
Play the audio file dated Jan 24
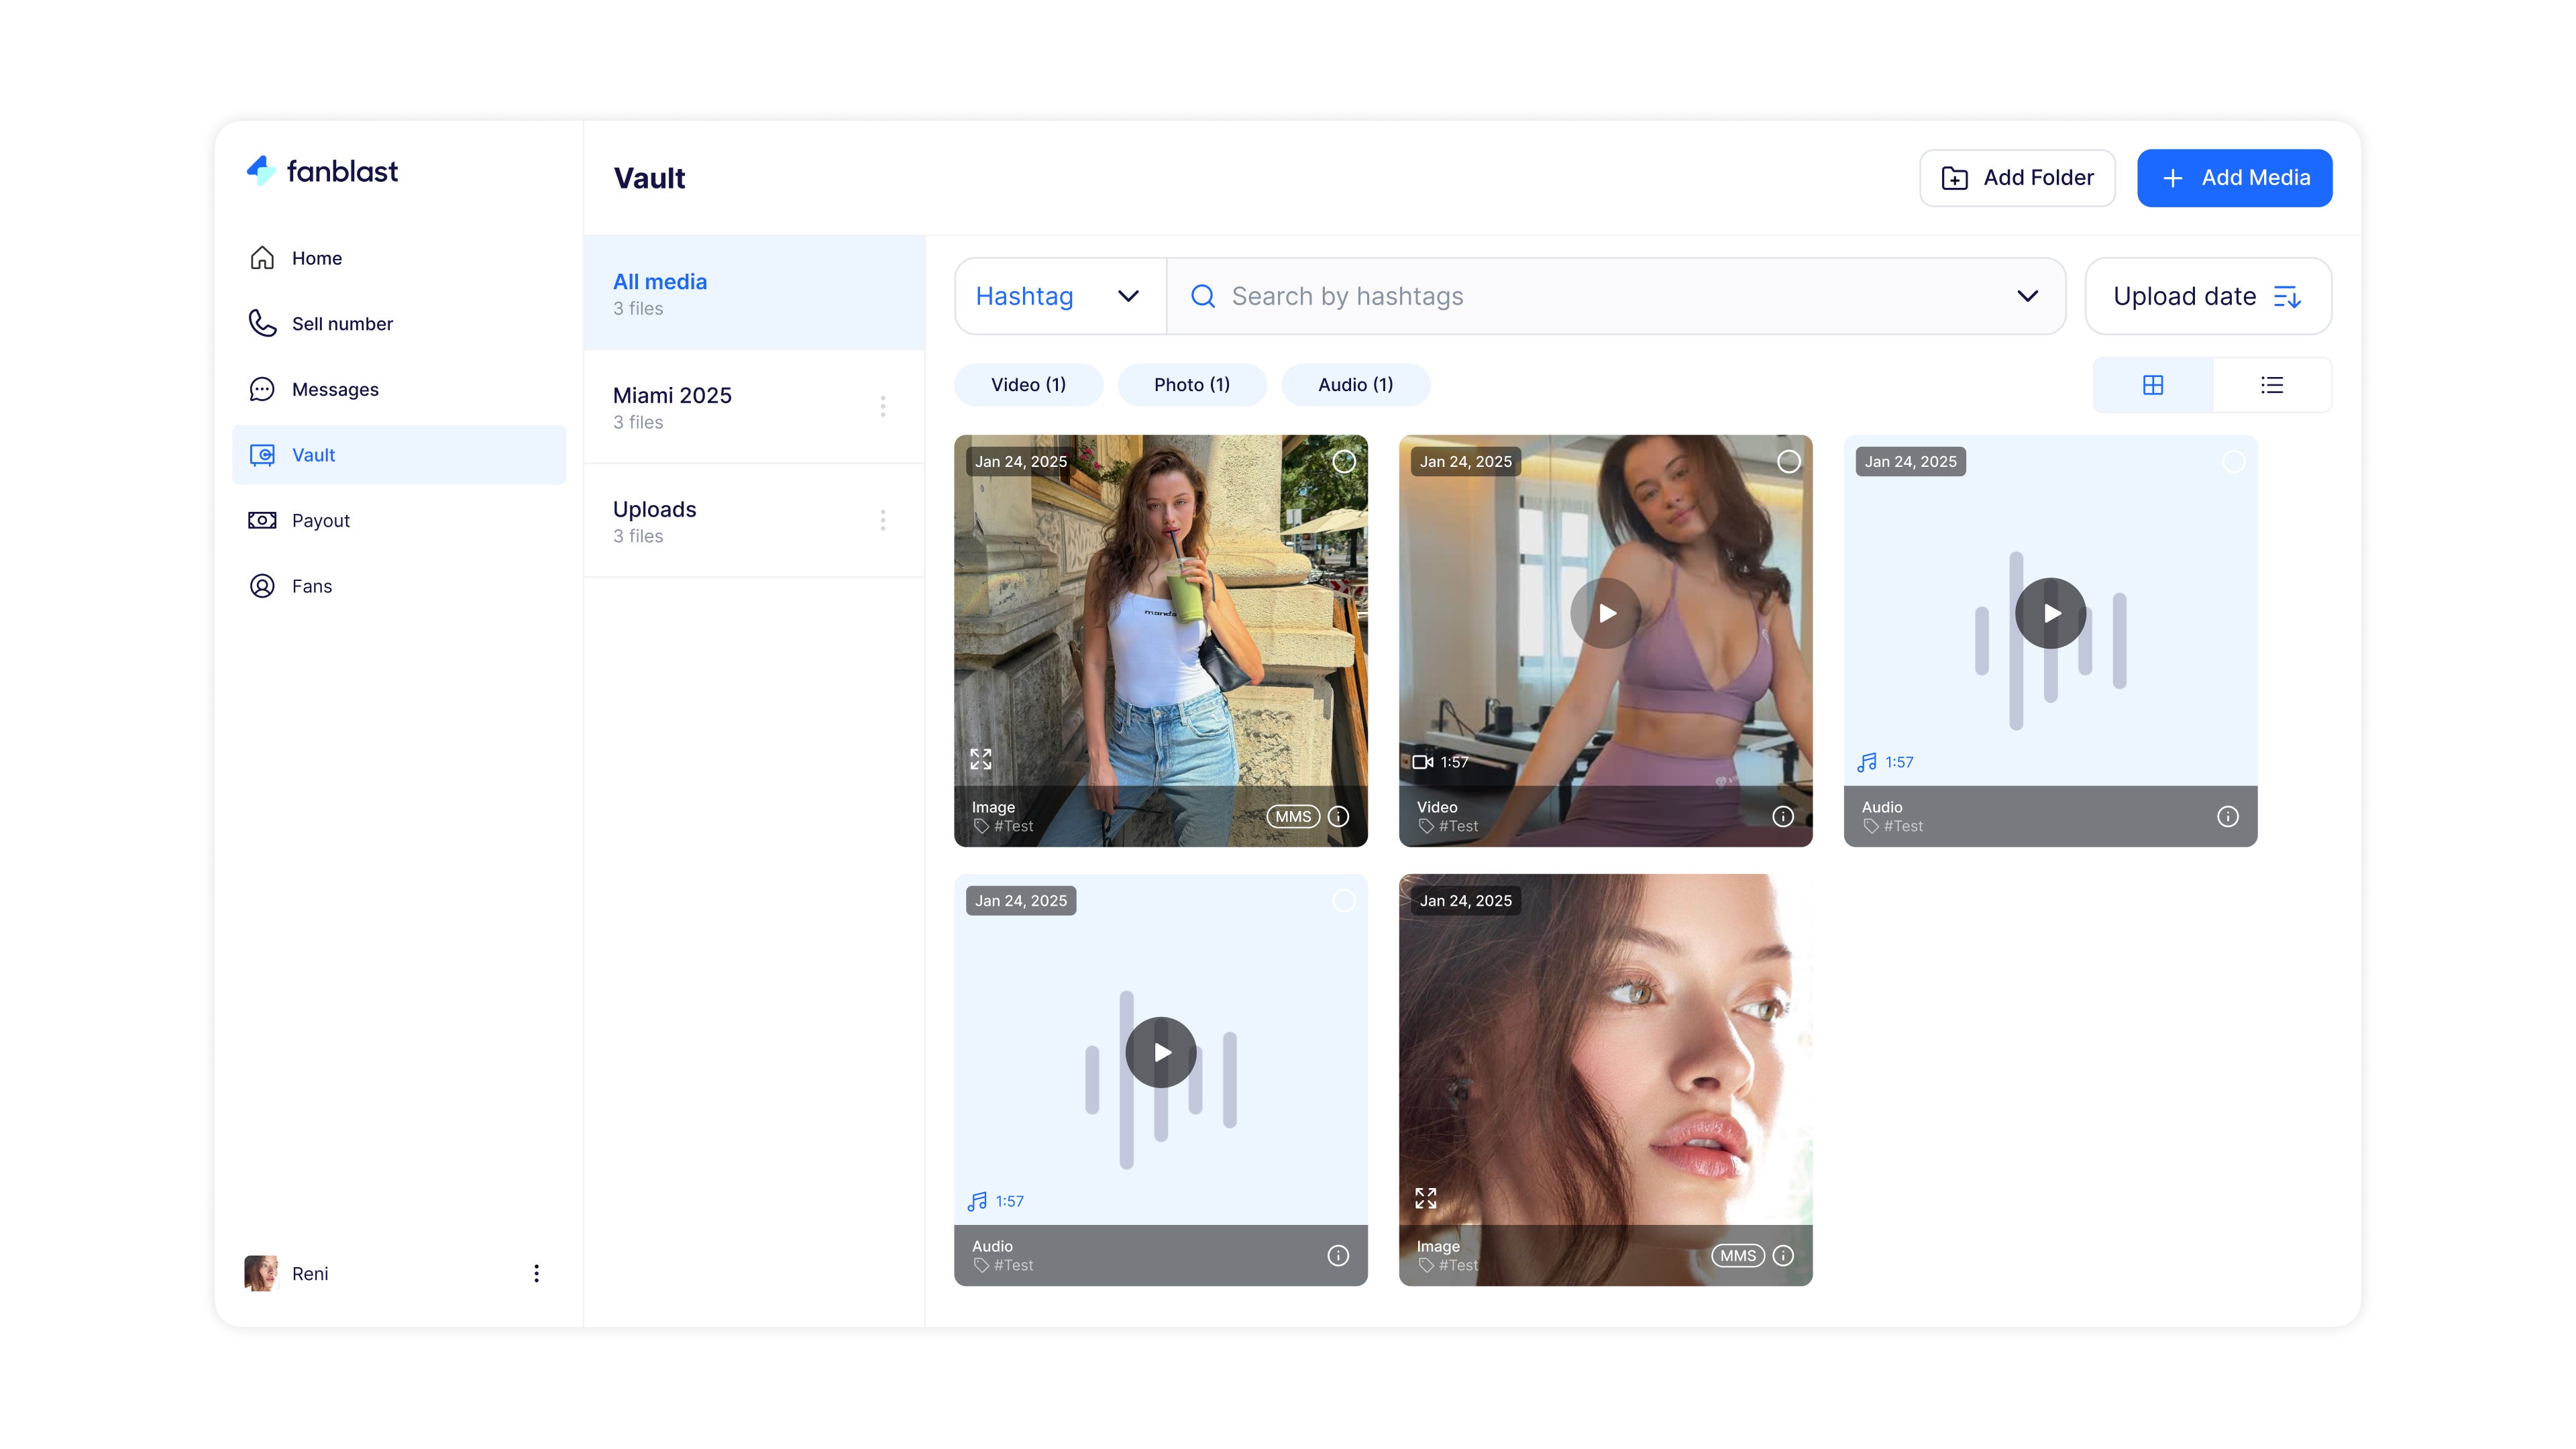[2050, 613]
